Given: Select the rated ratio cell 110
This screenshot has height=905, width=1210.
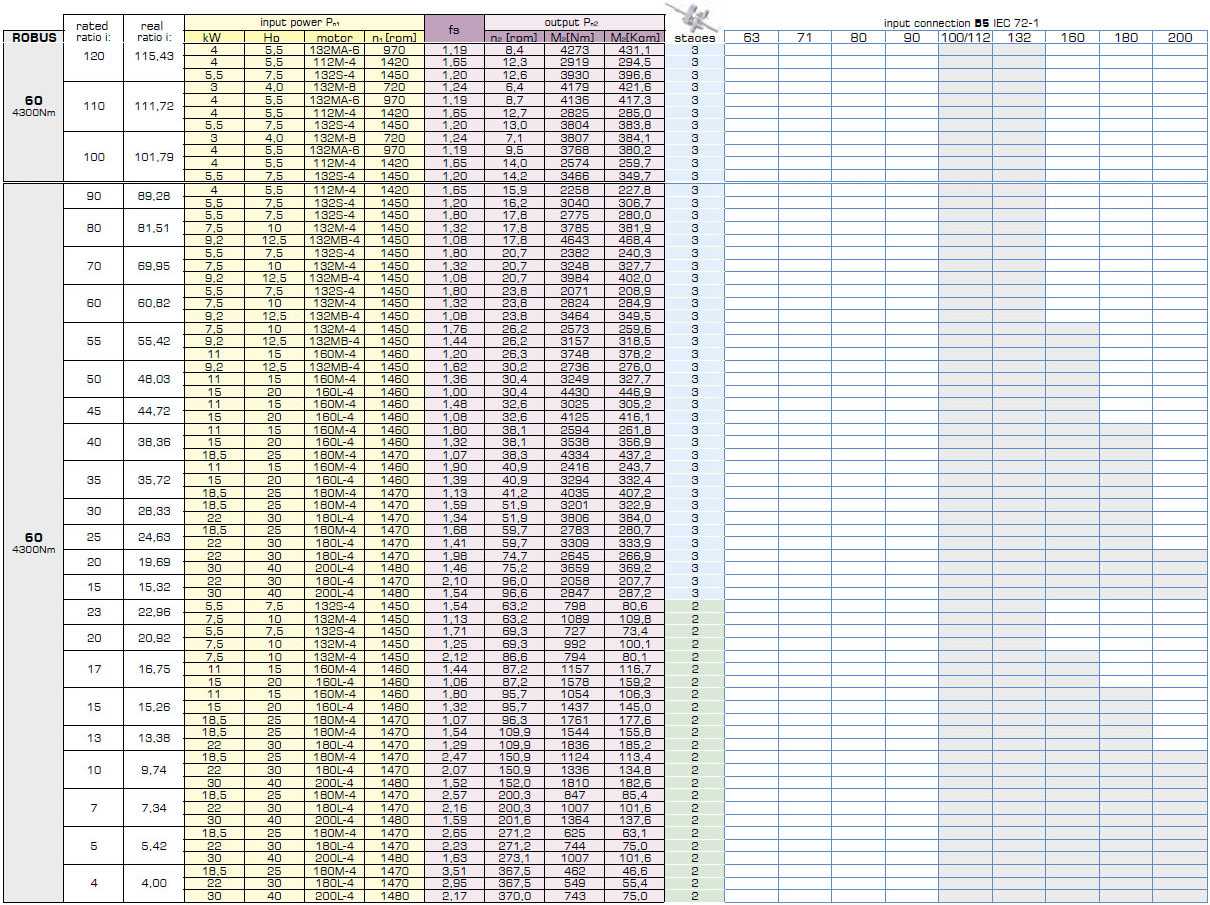Looking at the screenshot, I should 93,106.
